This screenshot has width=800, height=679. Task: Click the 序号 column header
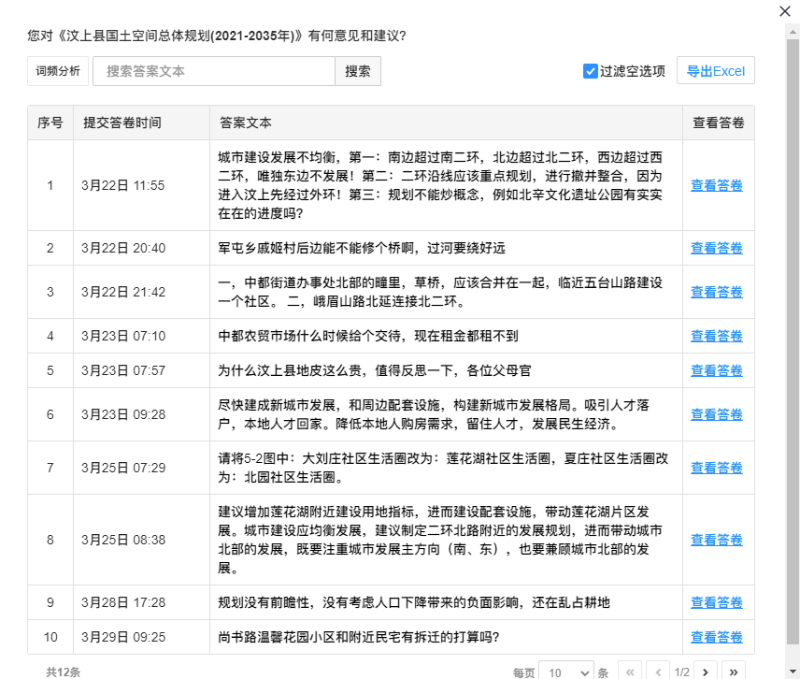[x=50, y=123]
